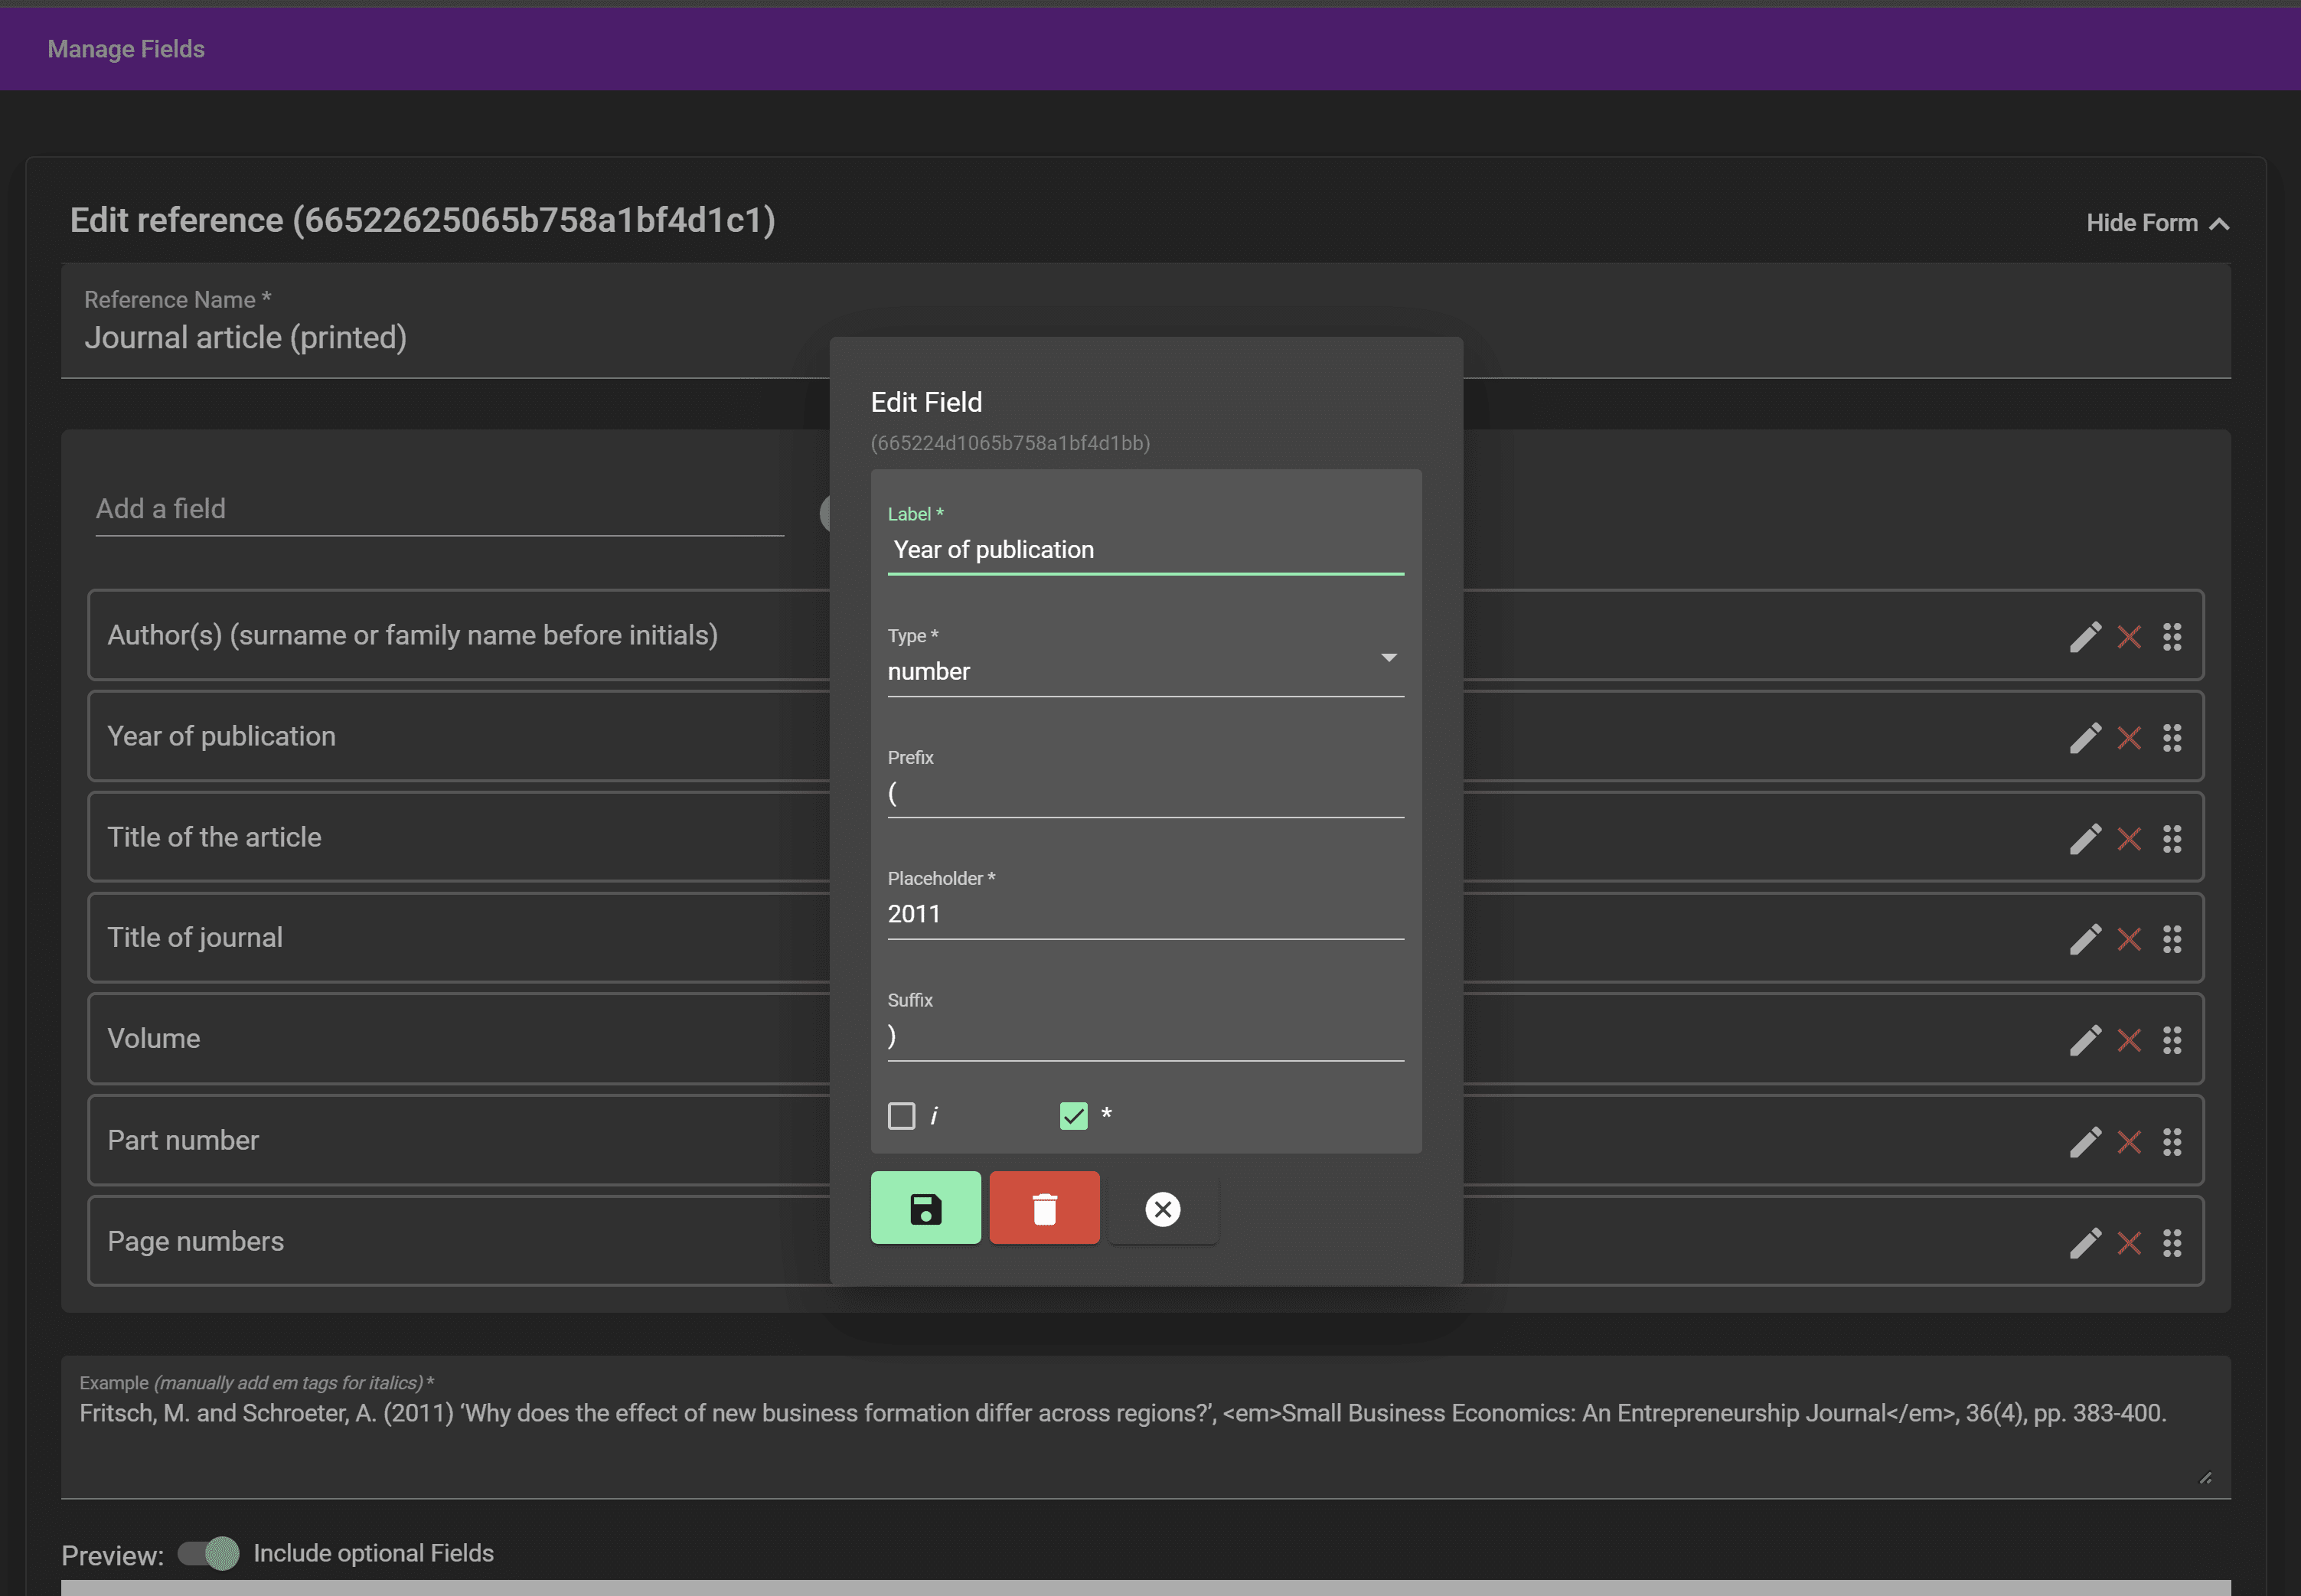The height and width of the screenshot is (1596, 2301).
Task: Click the circled X cancel button
Action: click(1162, 1209)
